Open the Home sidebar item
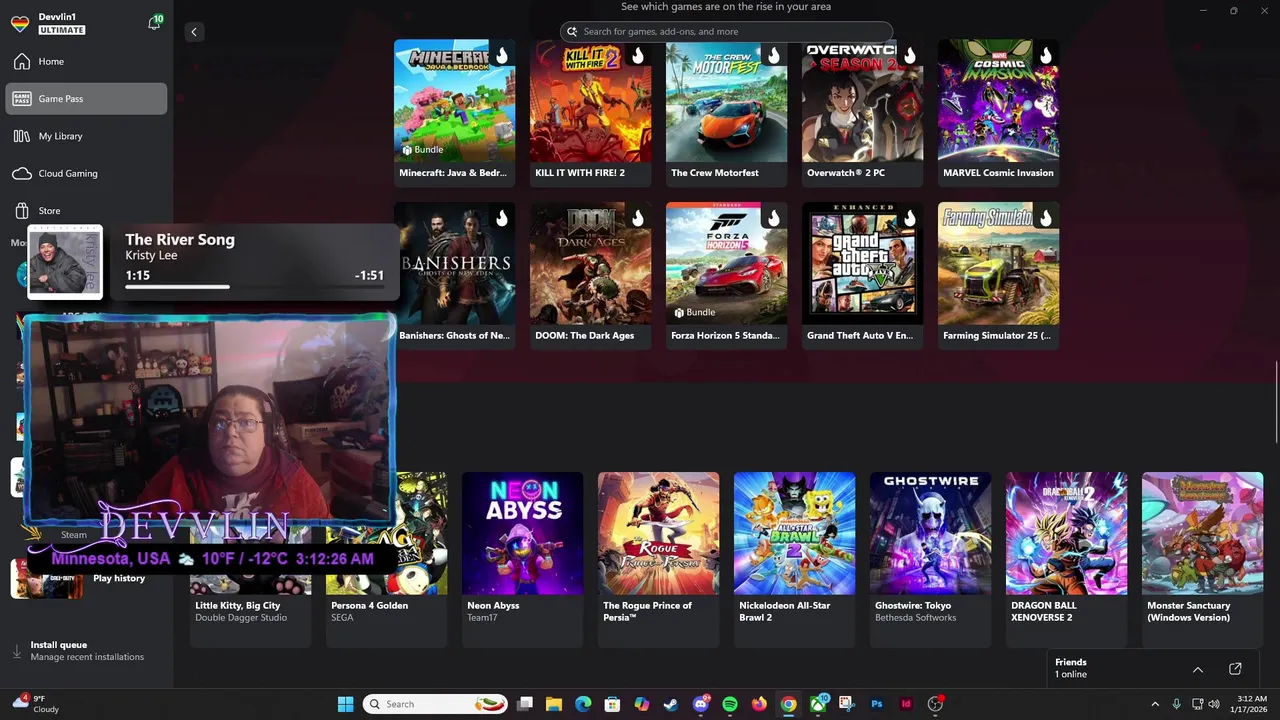The height and width of the screenshot is (720, 1280). click(x=86, y=62)
